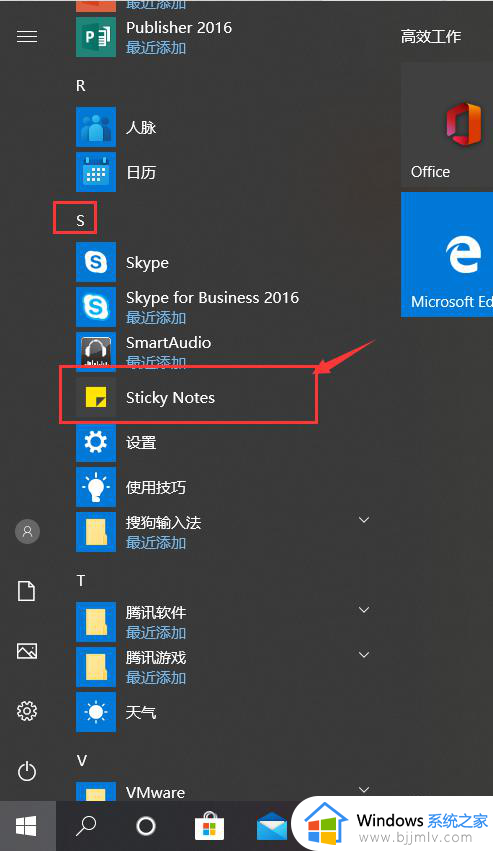Image resolution: width=493 pixels, height=851 pixels.
Task: Click the 腾讯软件 folder icon
Action: [96, 622]
